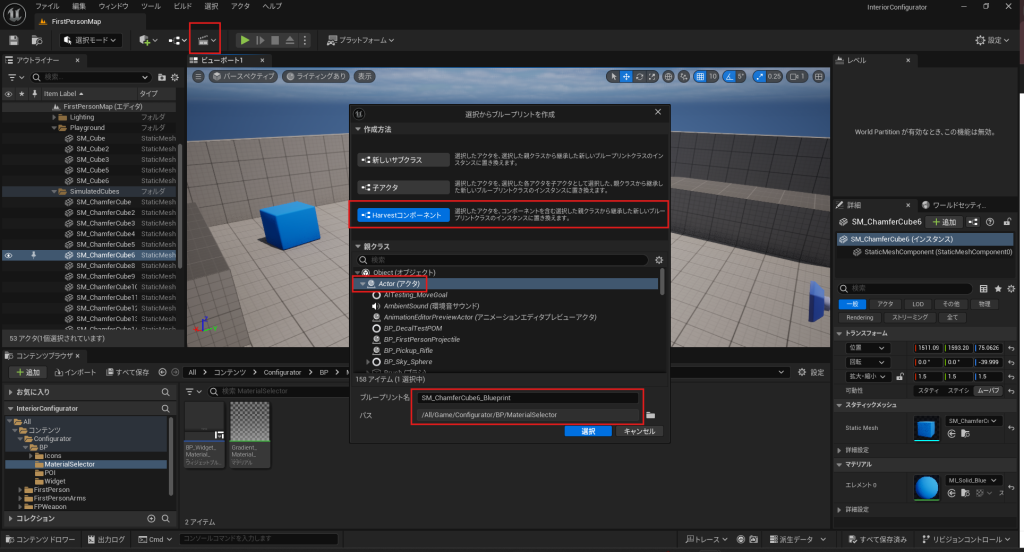The height and width of the screenshot is (552, 1024).
Task: Toggle rotation angle snapping
Action: (728, 76)
